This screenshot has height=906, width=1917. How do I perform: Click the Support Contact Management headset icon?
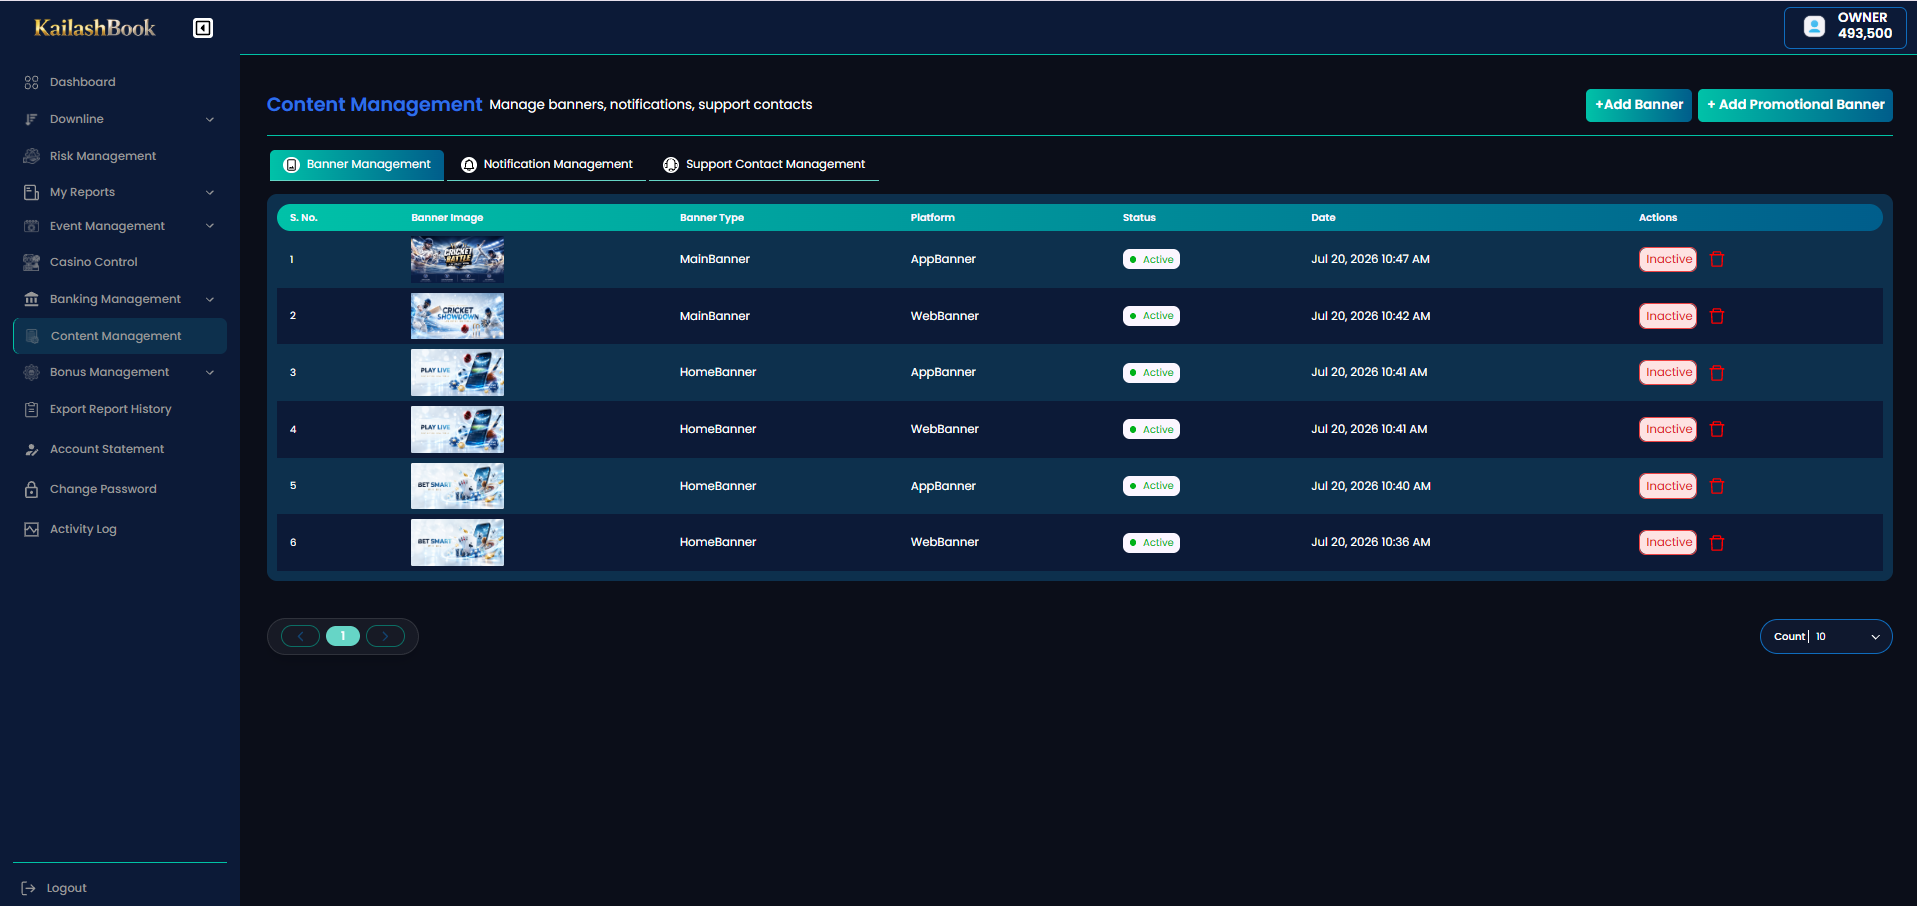tap(671, 165)
